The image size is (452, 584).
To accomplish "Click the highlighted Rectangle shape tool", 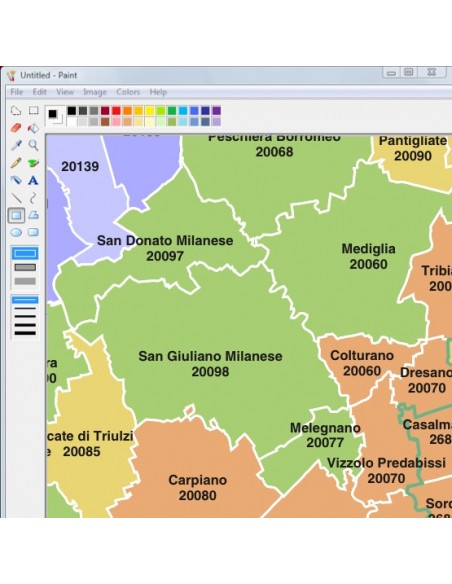I will coord(16,215).
